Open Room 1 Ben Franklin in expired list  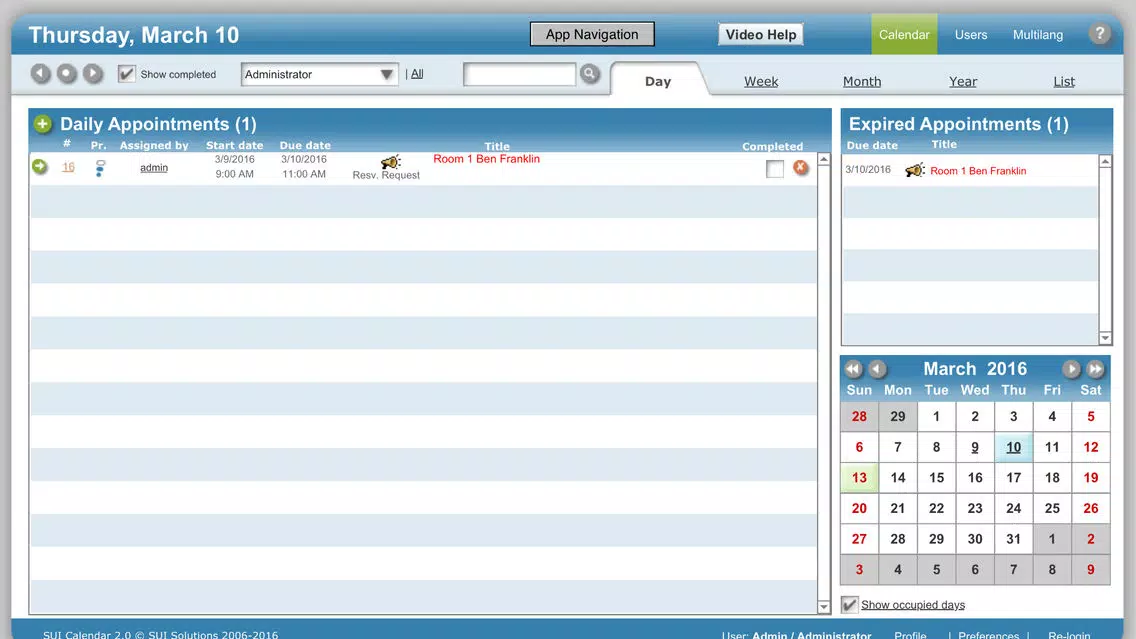point(977,171)
